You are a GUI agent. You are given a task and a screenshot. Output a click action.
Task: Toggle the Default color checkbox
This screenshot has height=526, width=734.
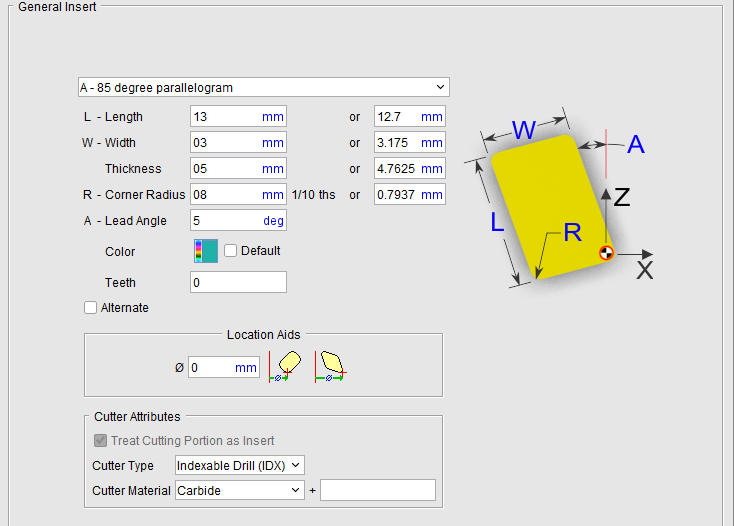[230, 251]
